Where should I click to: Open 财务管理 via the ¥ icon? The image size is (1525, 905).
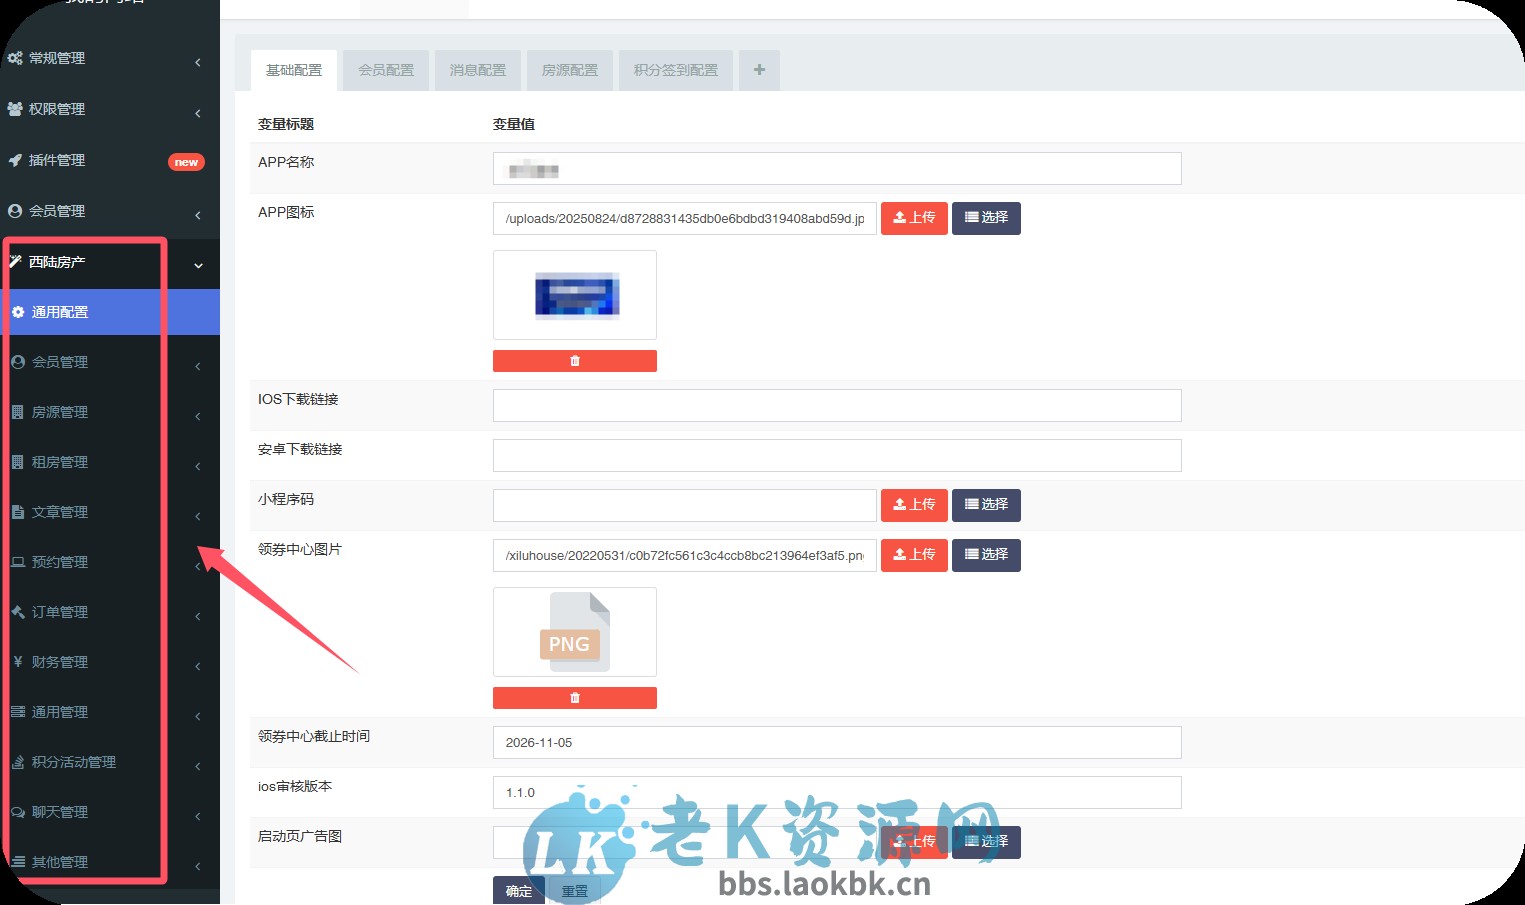(x=18, y=661)
